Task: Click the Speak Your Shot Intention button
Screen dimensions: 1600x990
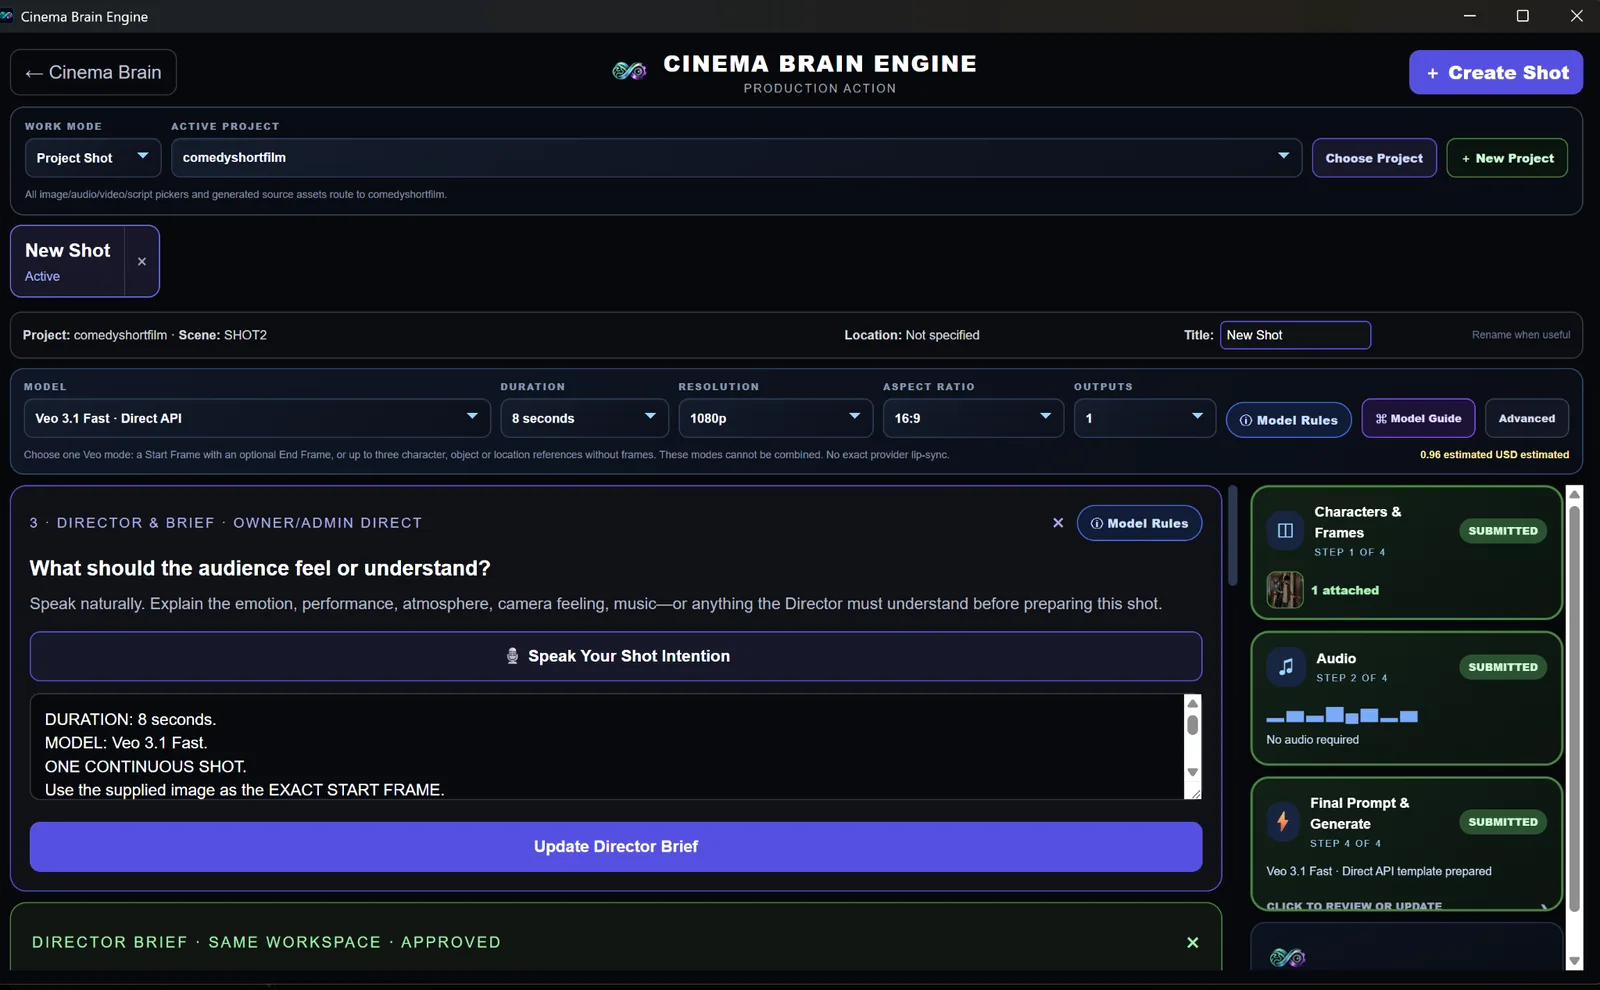Action: [x=616, y=656]
